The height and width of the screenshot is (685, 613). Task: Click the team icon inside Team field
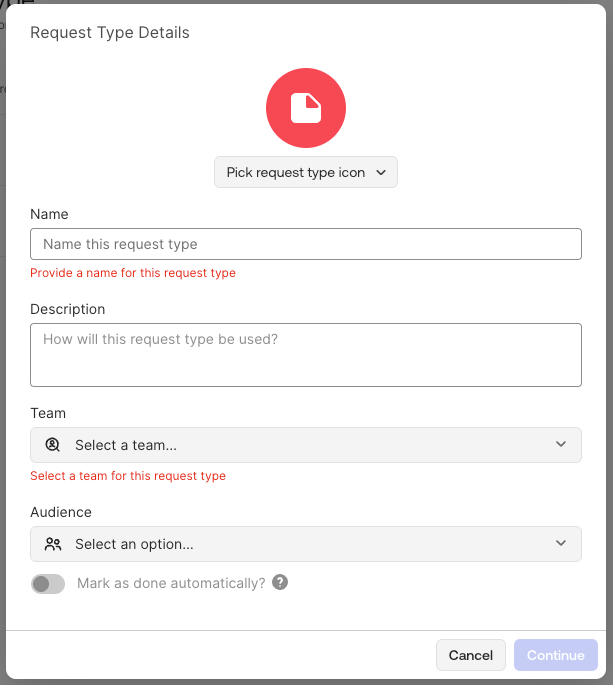(53, 445)
